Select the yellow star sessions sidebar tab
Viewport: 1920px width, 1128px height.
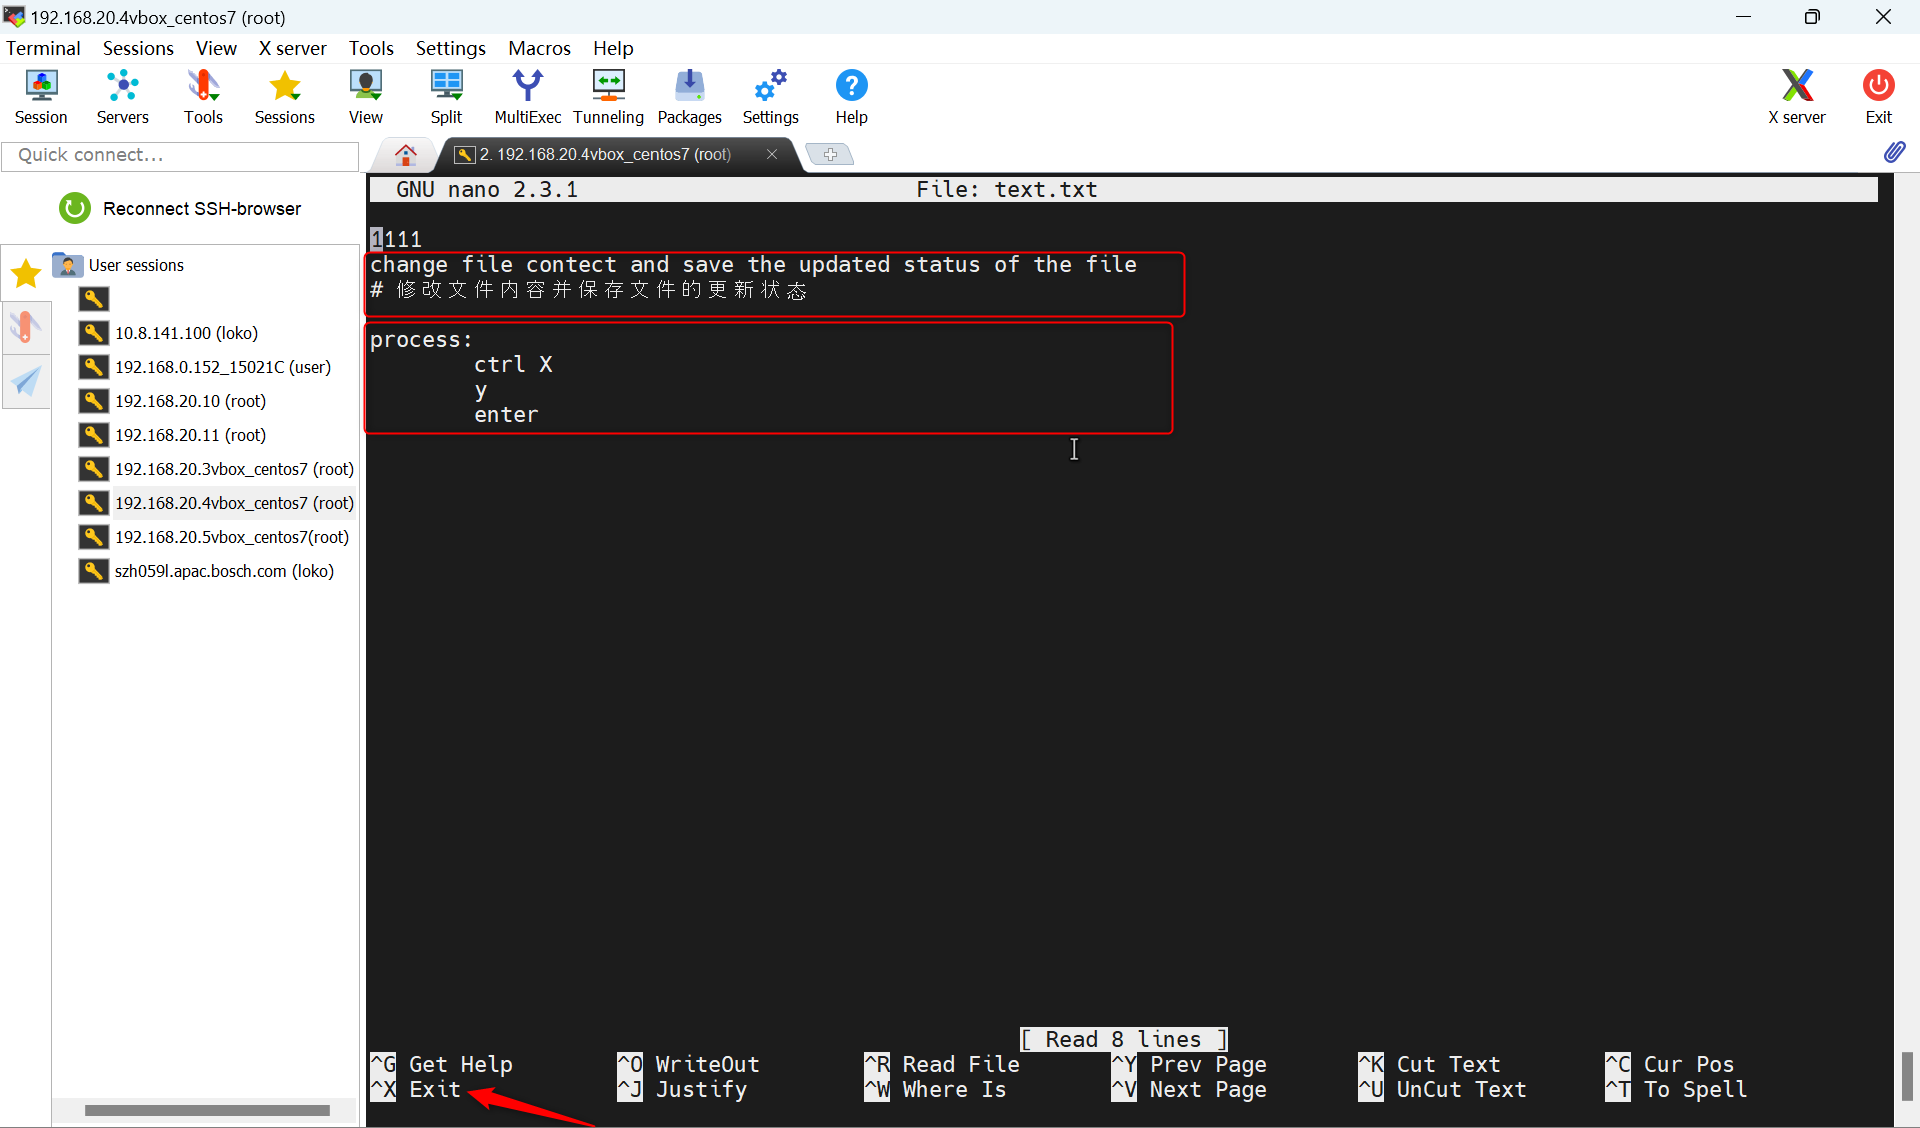pos(26,272)
